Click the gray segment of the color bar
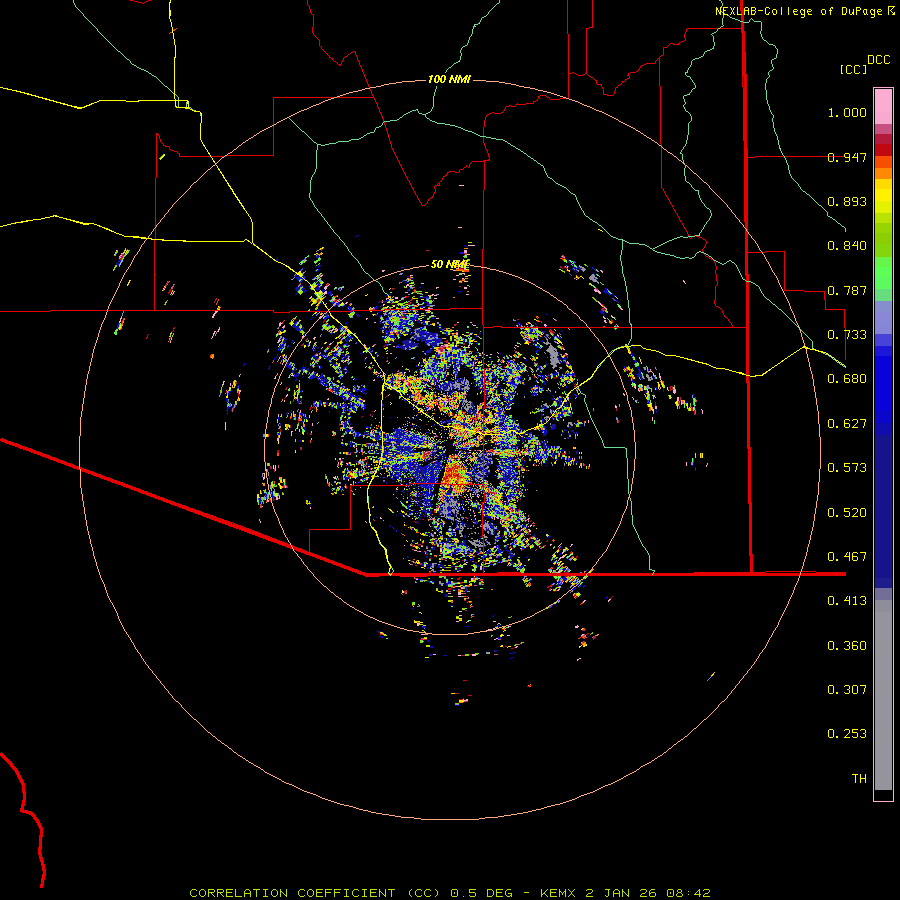This screenshot has height=900, width=900. click(x=883, y=695)
